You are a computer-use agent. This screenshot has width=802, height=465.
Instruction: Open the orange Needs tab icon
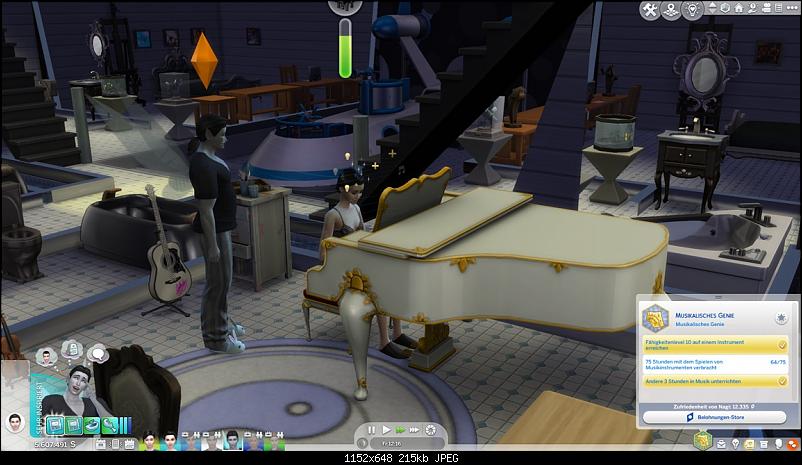(x=792, y=445)
